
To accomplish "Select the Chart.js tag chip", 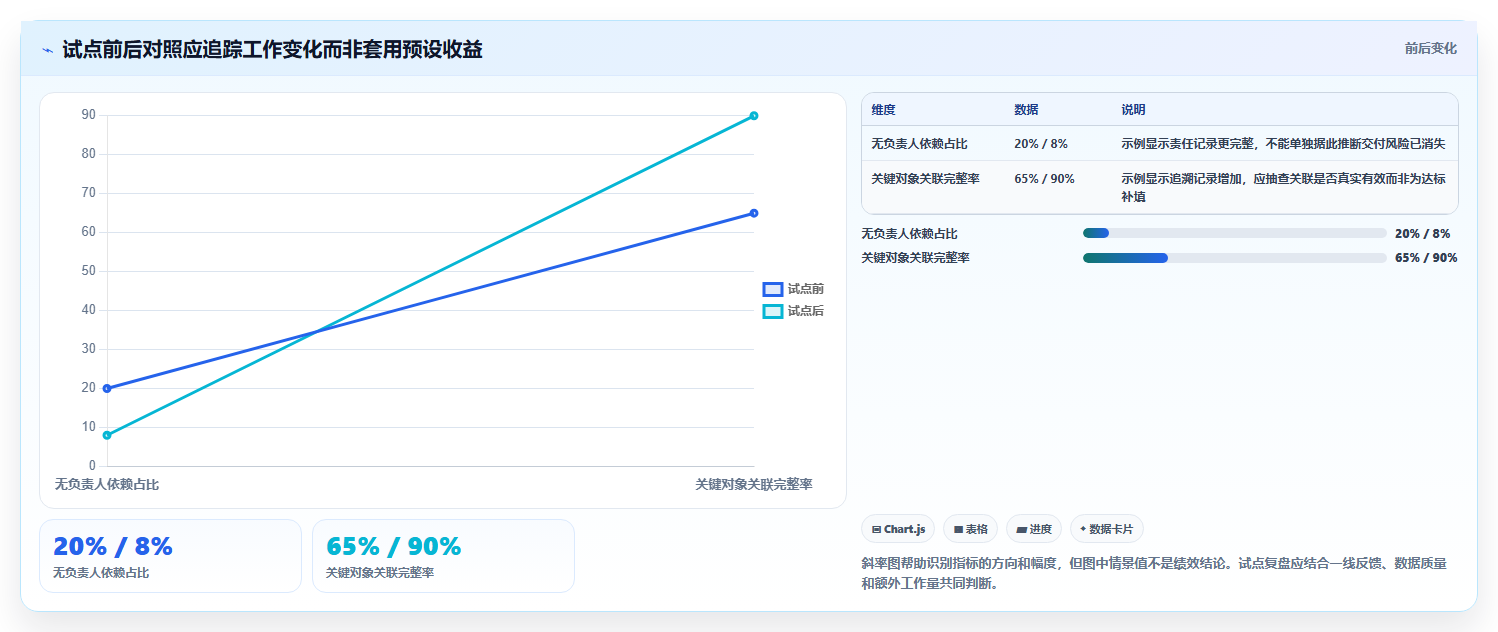I will 898,529.
